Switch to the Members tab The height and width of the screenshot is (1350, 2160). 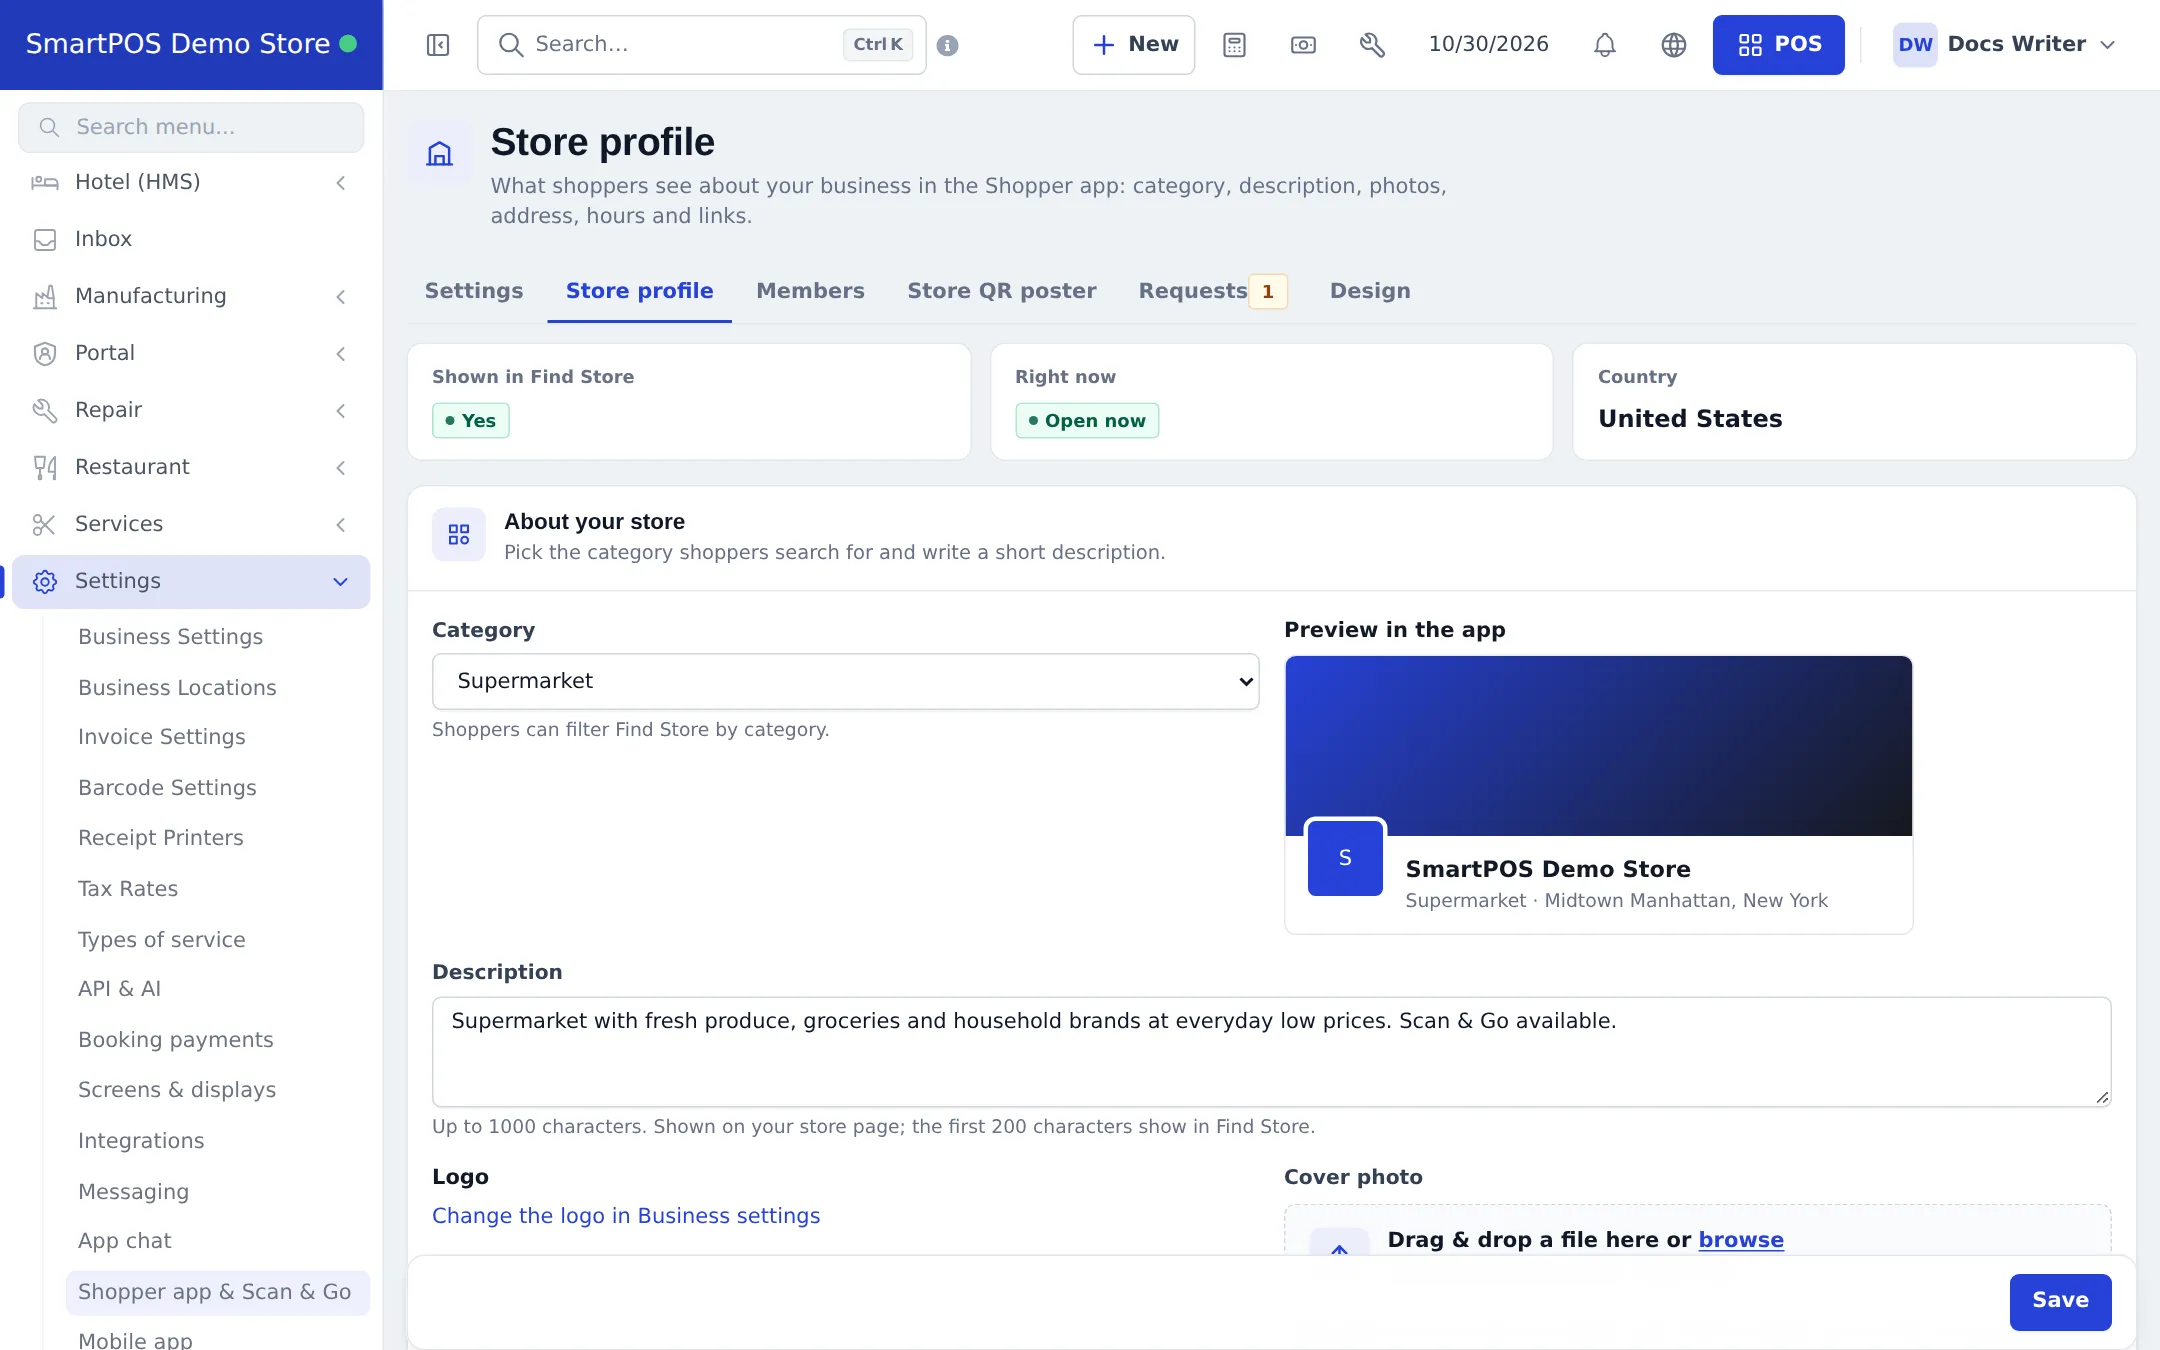810,291
